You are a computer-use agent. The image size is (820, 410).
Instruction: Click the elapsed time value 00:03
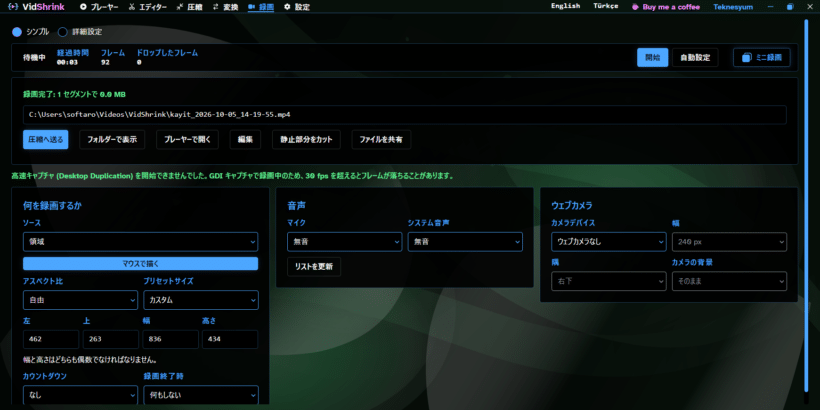67,62
